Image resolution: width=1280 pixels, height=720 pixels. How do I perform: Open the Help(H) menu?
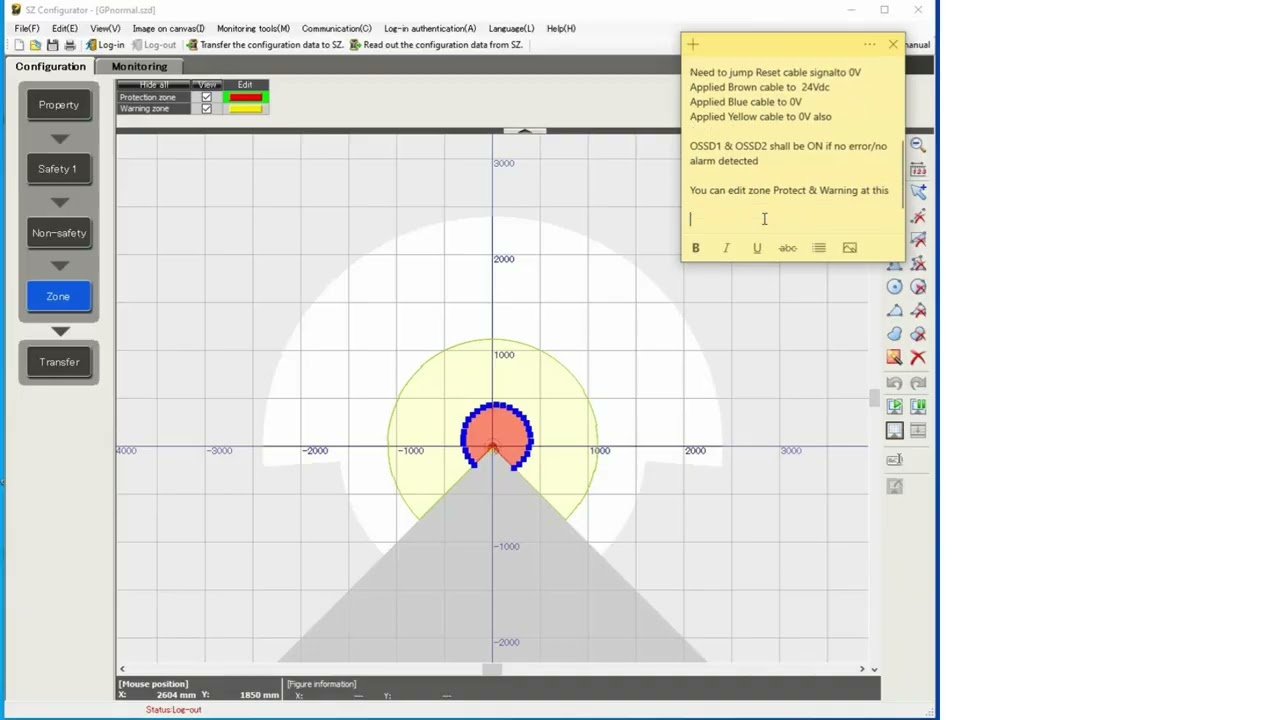point(561,28)
